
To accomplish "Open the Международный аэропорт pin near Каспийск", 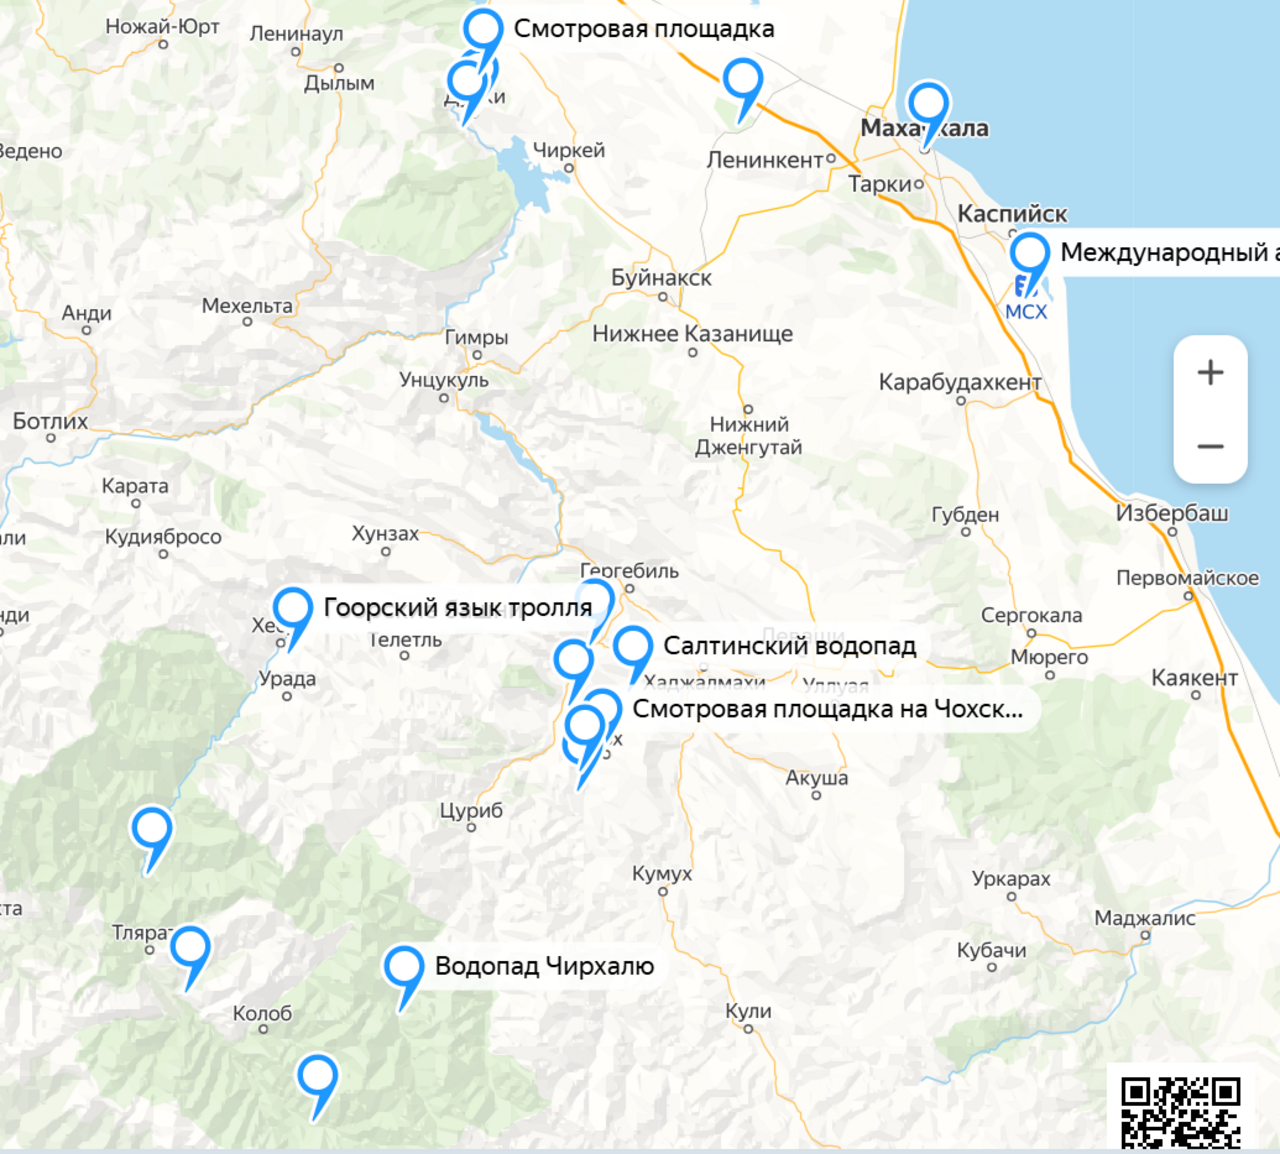I will click(1029, 253).
